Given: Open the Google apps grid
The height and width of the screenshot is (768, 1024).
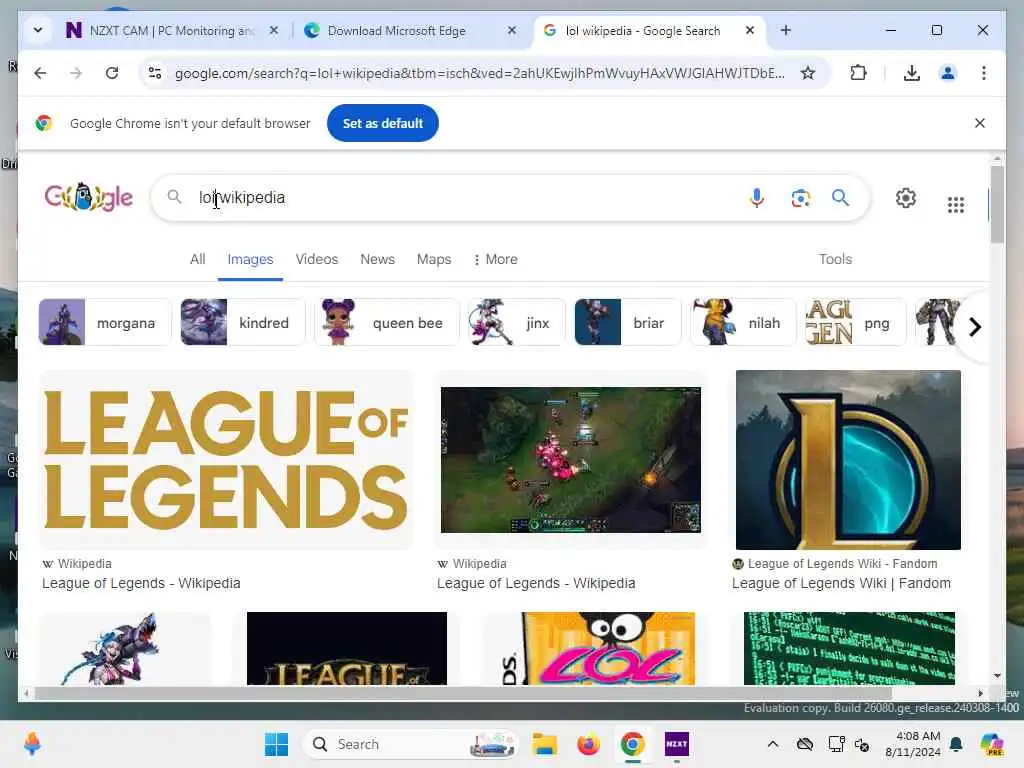Looking at the screenshot, I should pos(955,204).
